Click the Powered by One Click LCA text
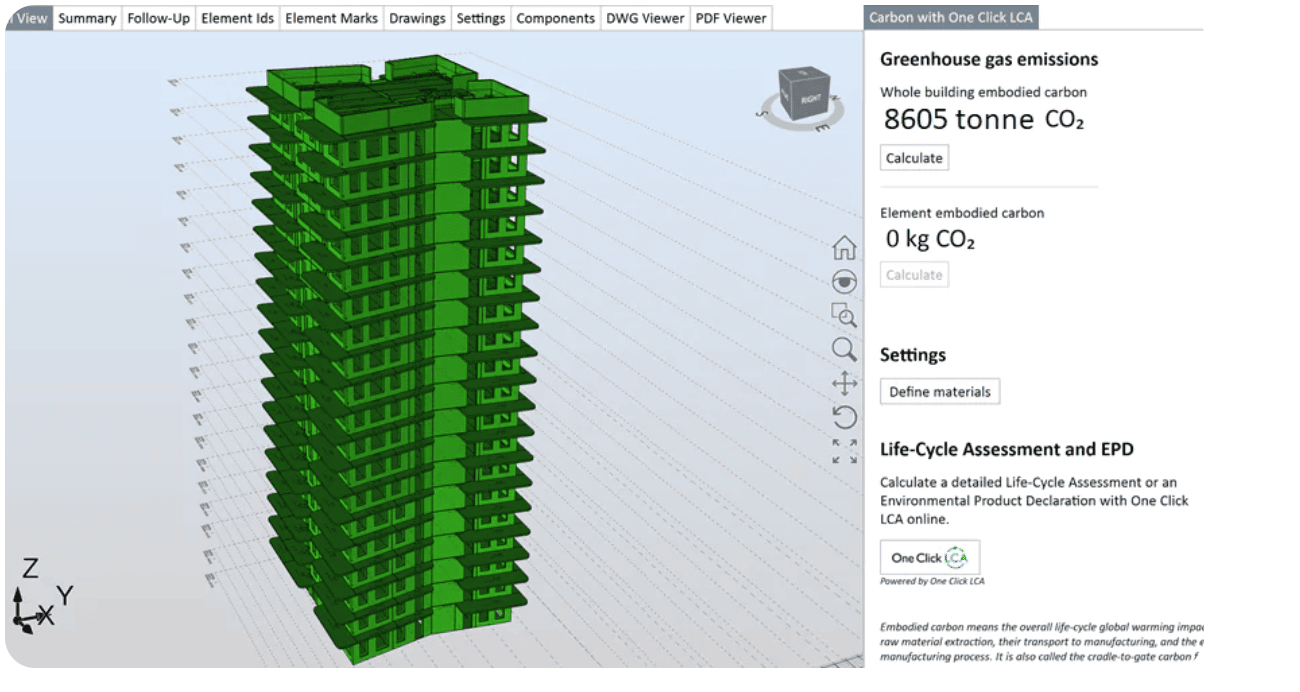 pyautogui.click(x=932, y=581)
